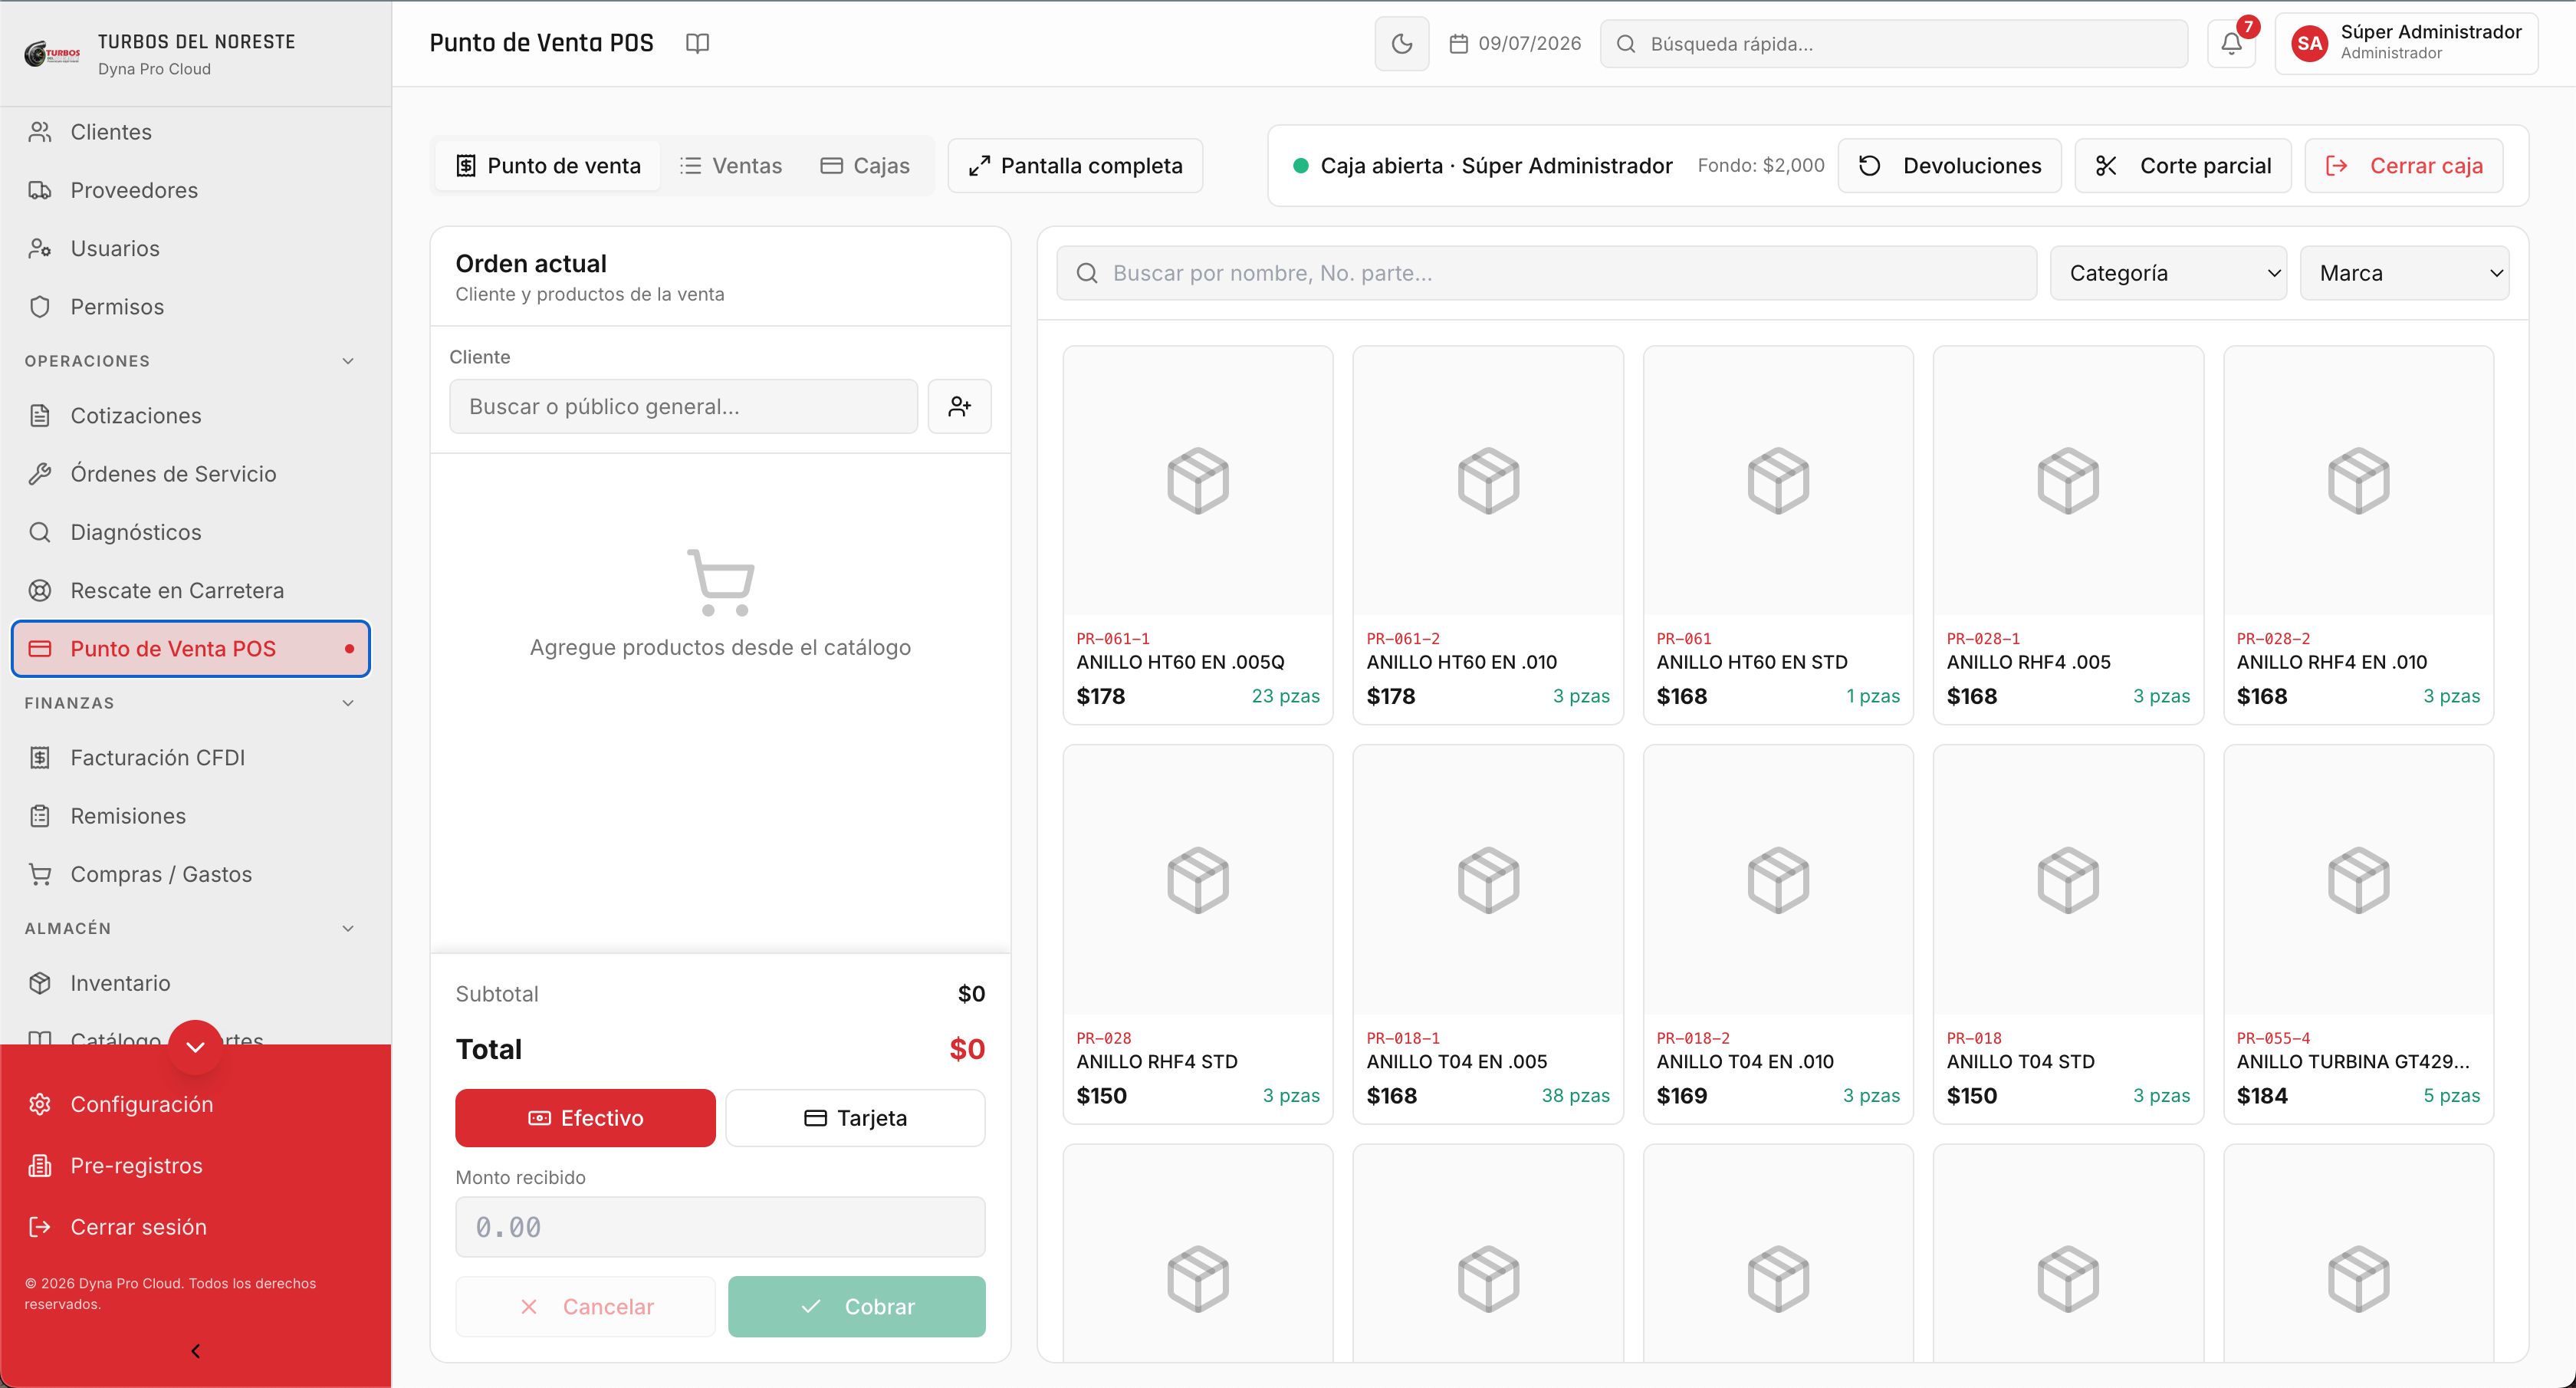Screen dimensions: 2576x1388
Task: Click the Buscar o público general client field
Action: [683, 406]
